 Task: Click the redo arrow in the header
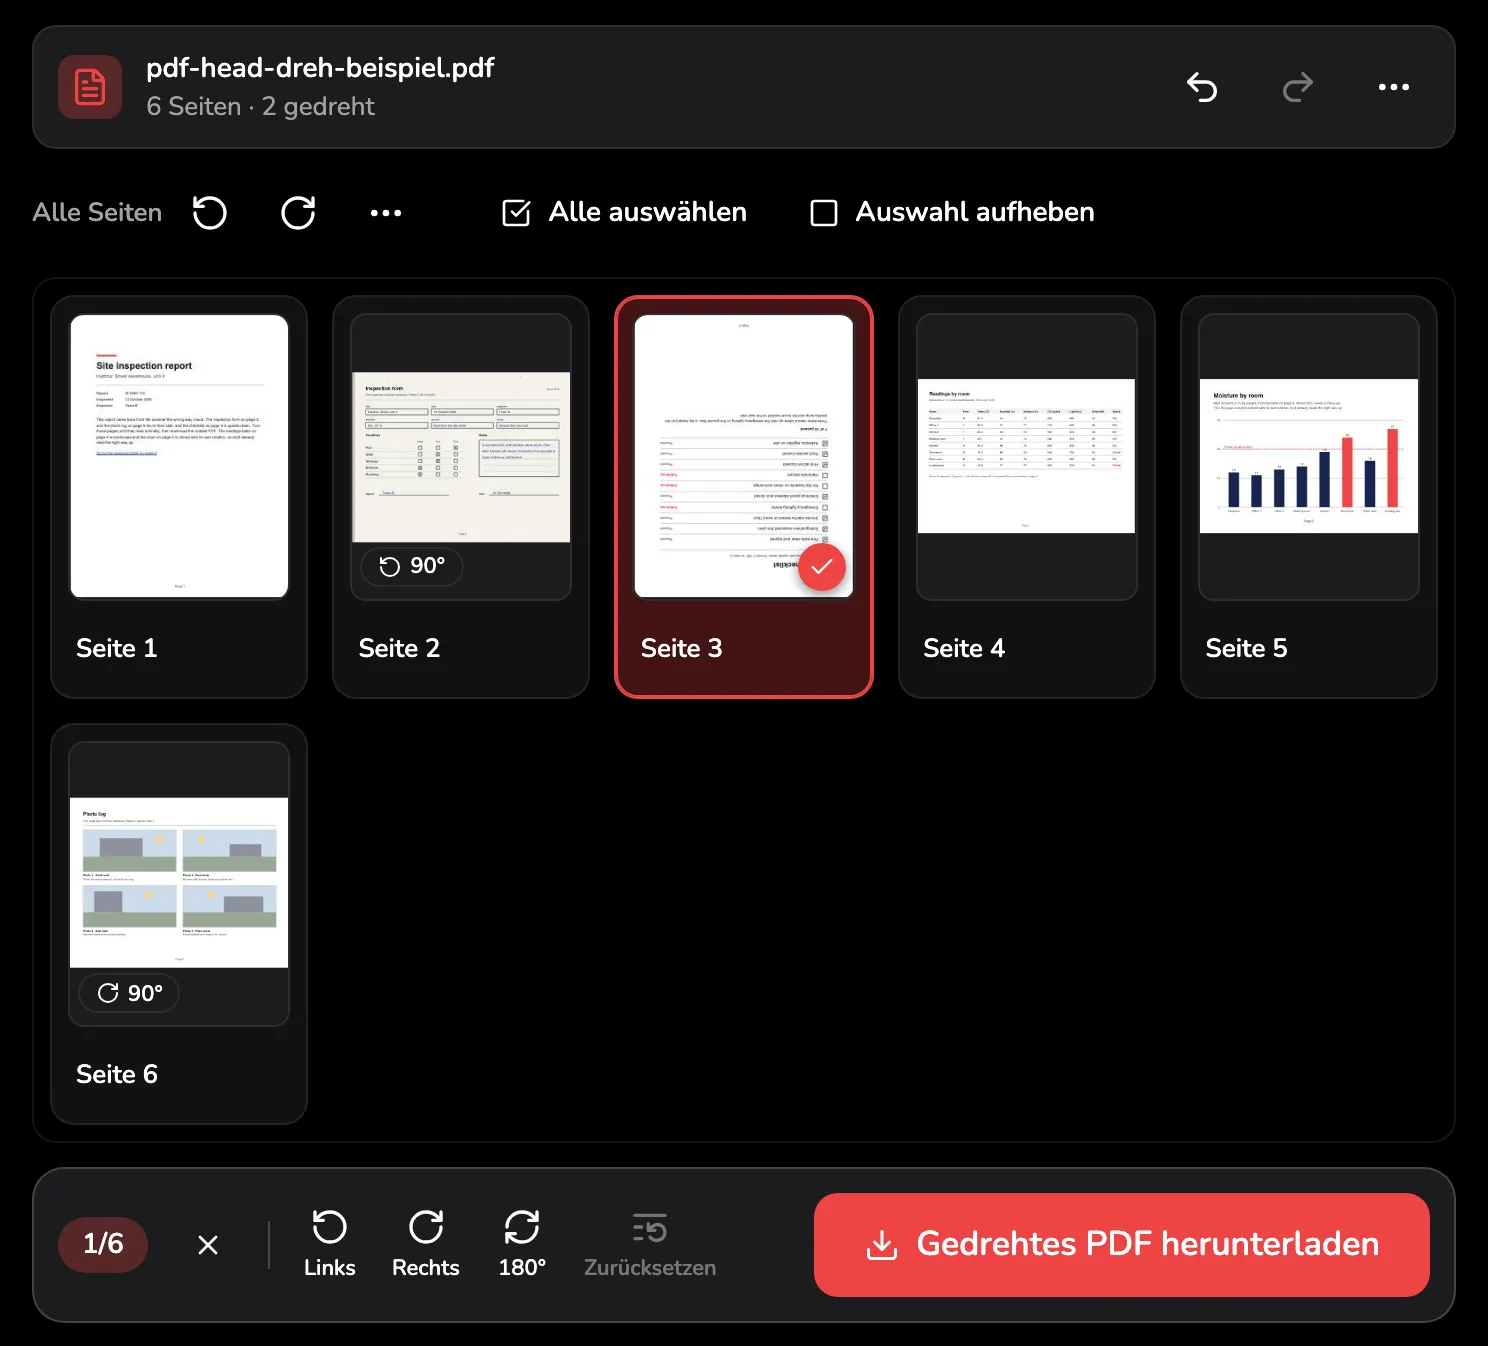coord(1298,87)
